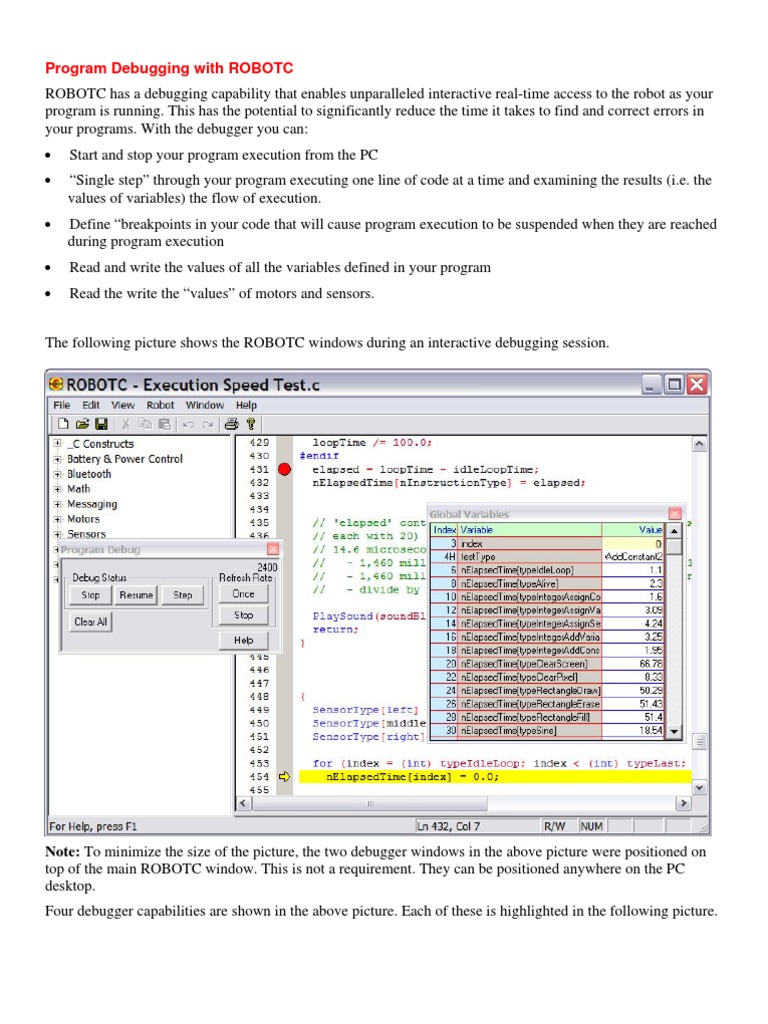The height and width of the screenshot is (1024, 768).
Task: Select the nElapsedTime(typeAlive) row
Action: pos(547,583)
